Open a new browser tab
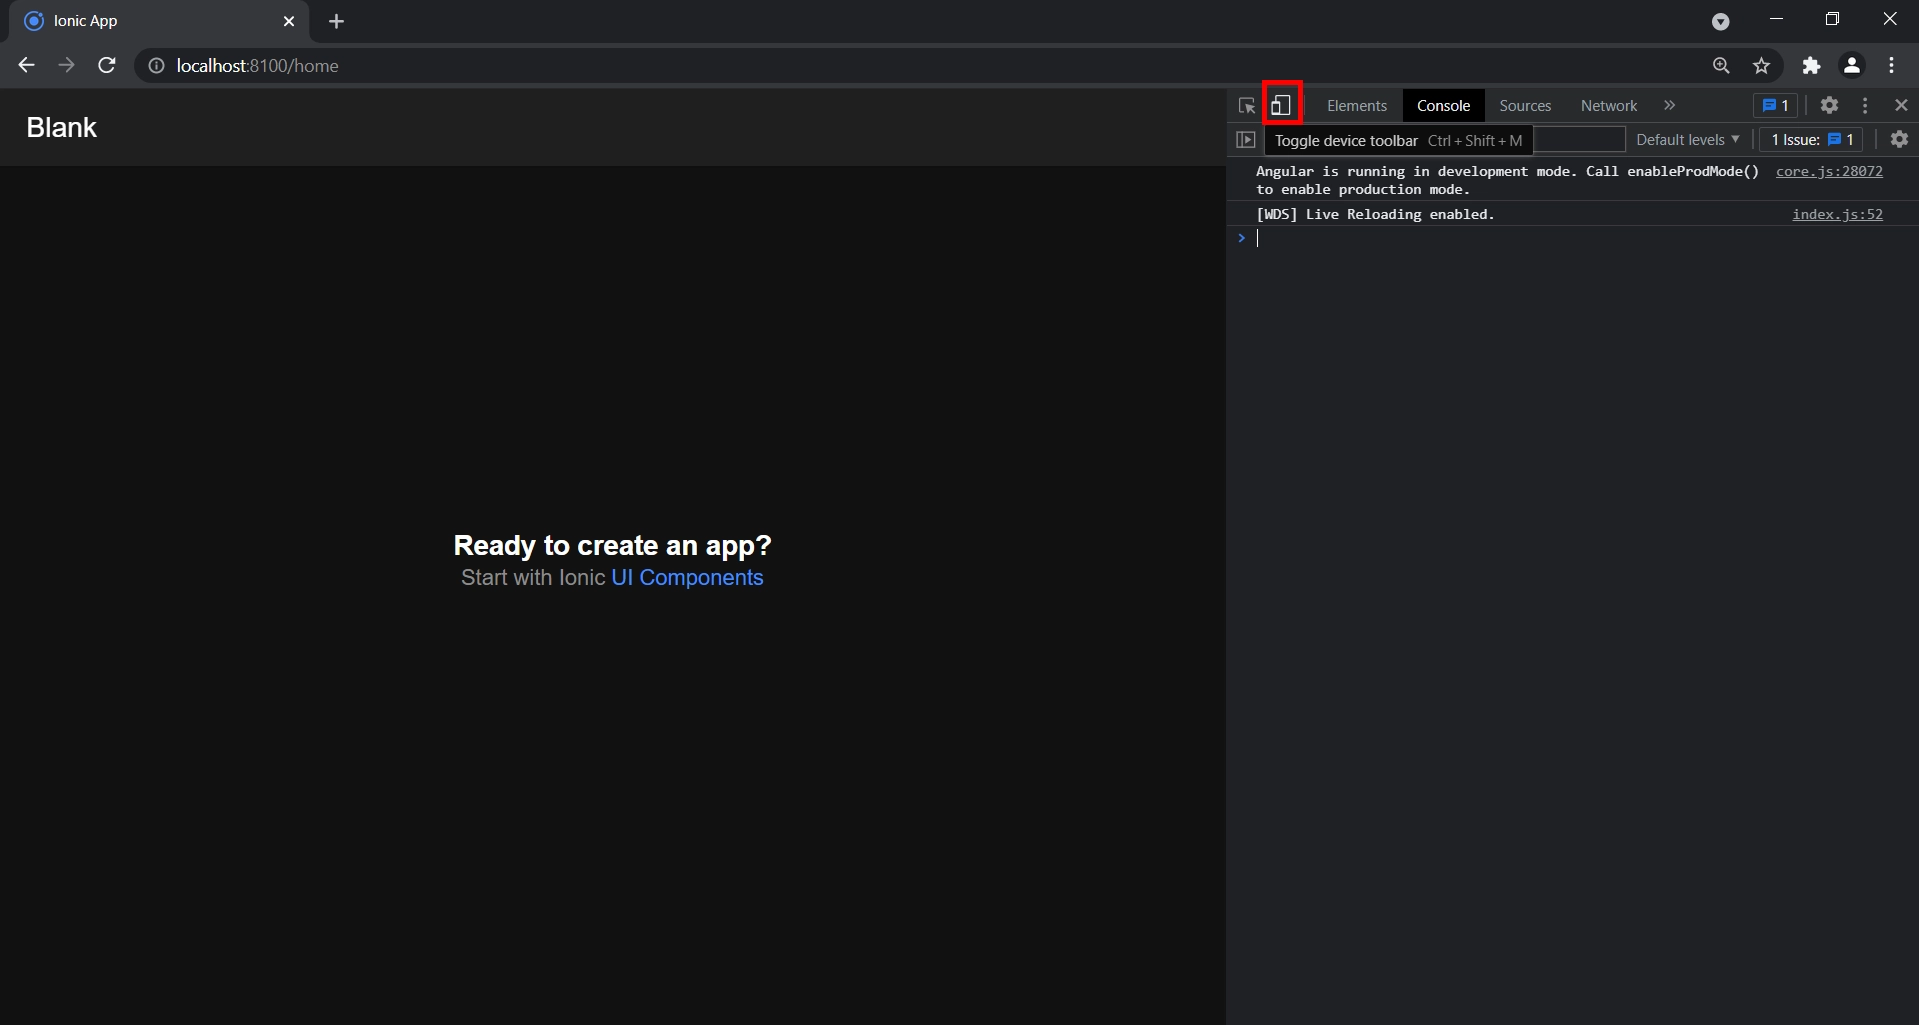Viewport: 1919px width, 1025px height. [336, 21]
